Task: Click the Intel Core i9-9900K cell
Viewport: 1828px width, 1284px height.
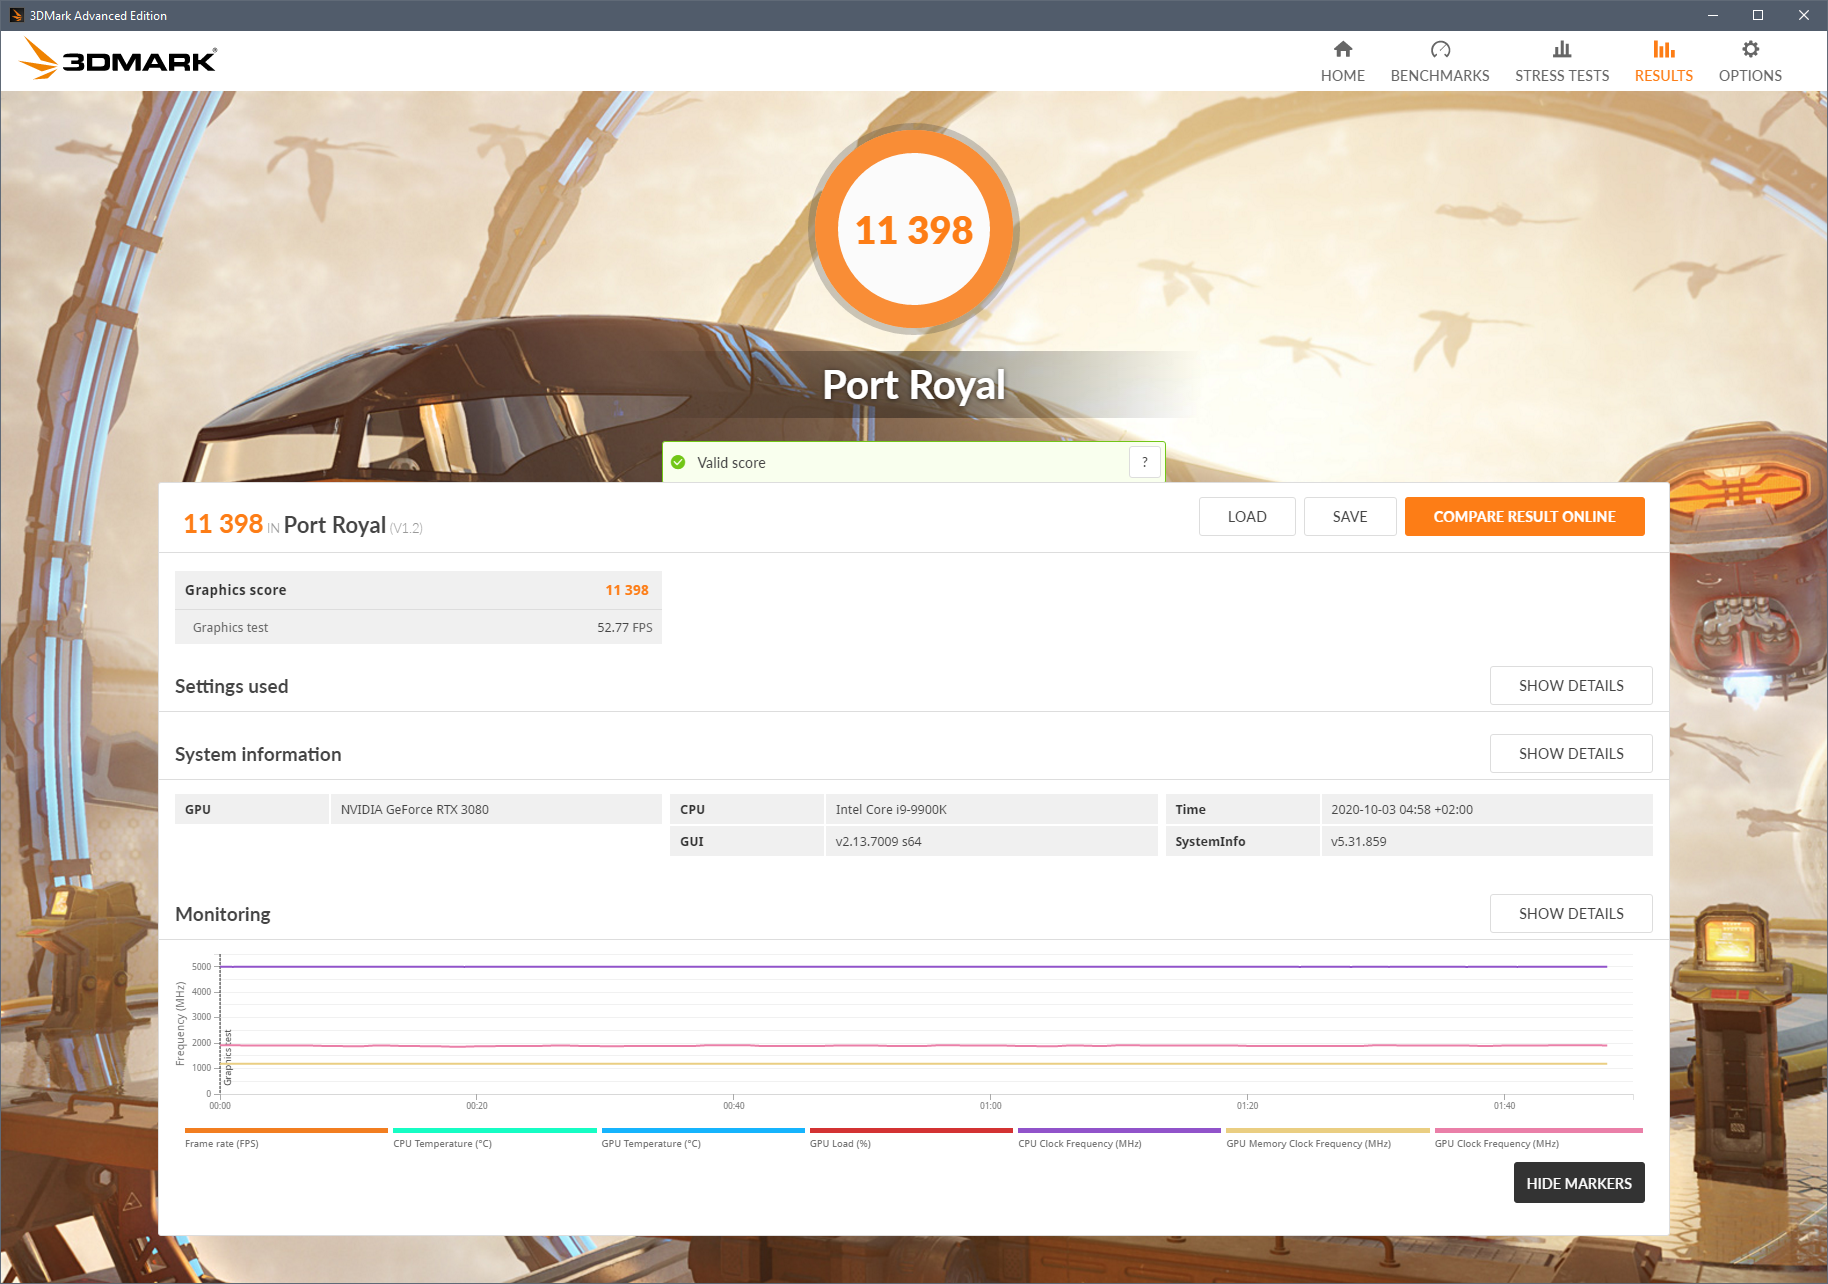Action: (x=990, y=809)
